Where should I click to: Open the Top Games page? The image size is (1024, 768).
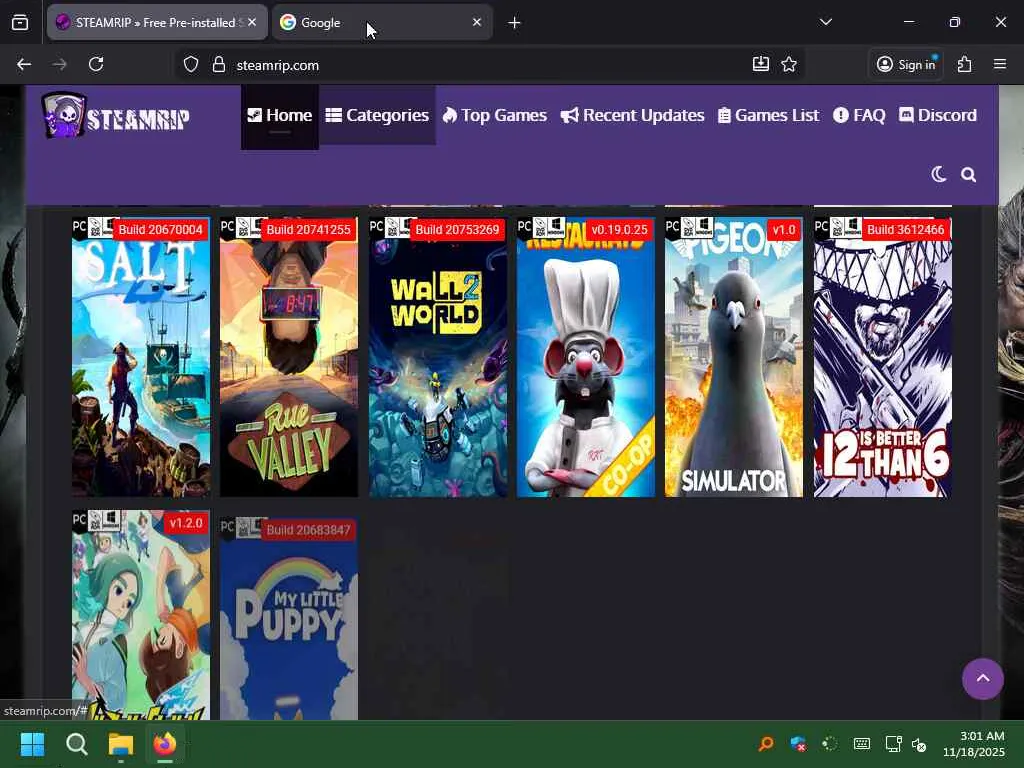(495, 116)
